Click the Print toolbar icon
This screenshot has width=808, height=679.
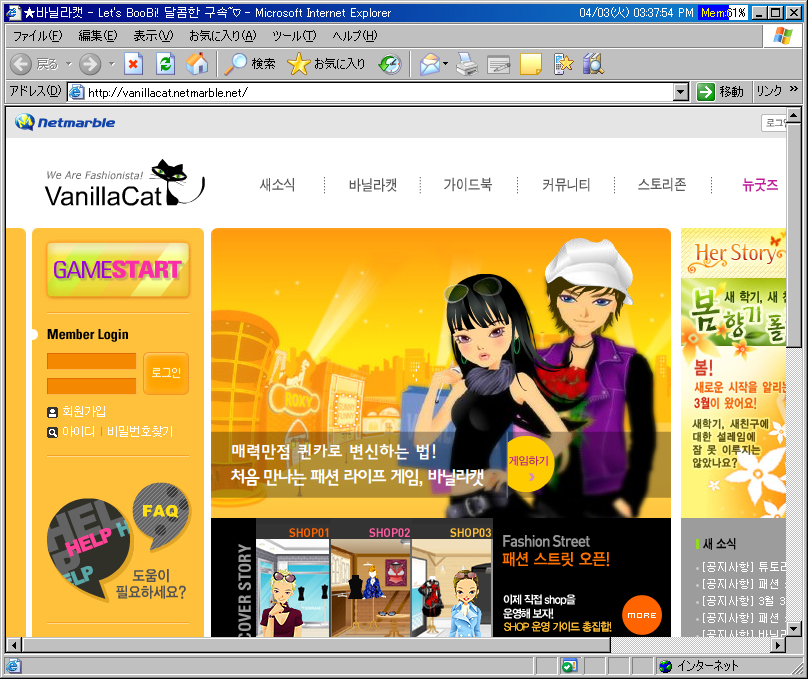467,64
